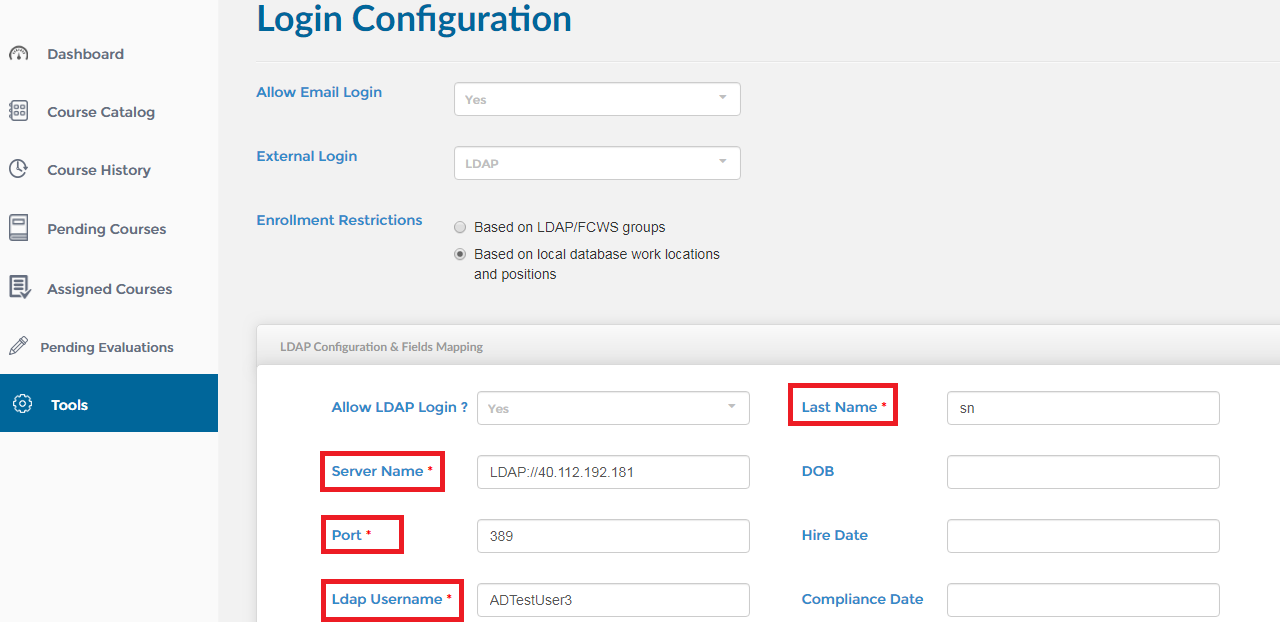Choose Based on local database work locations

[460, 253]
